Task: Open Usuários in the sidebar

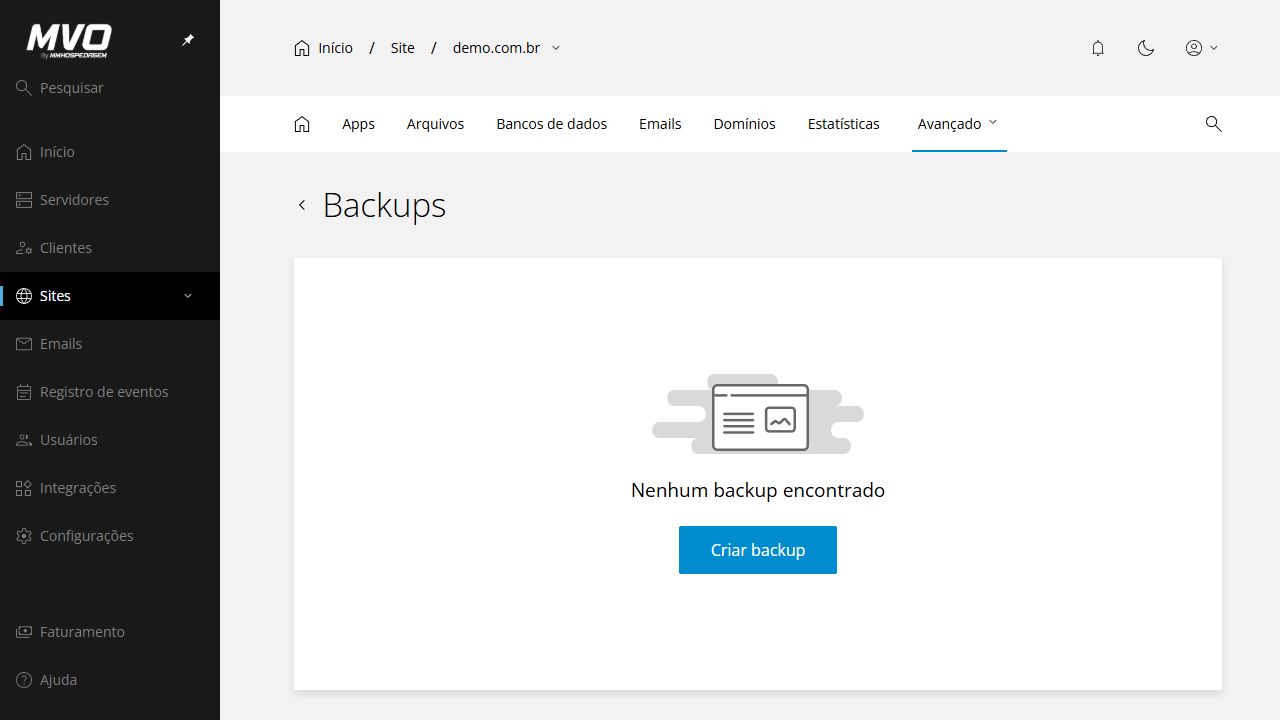Action: (110, 440)
